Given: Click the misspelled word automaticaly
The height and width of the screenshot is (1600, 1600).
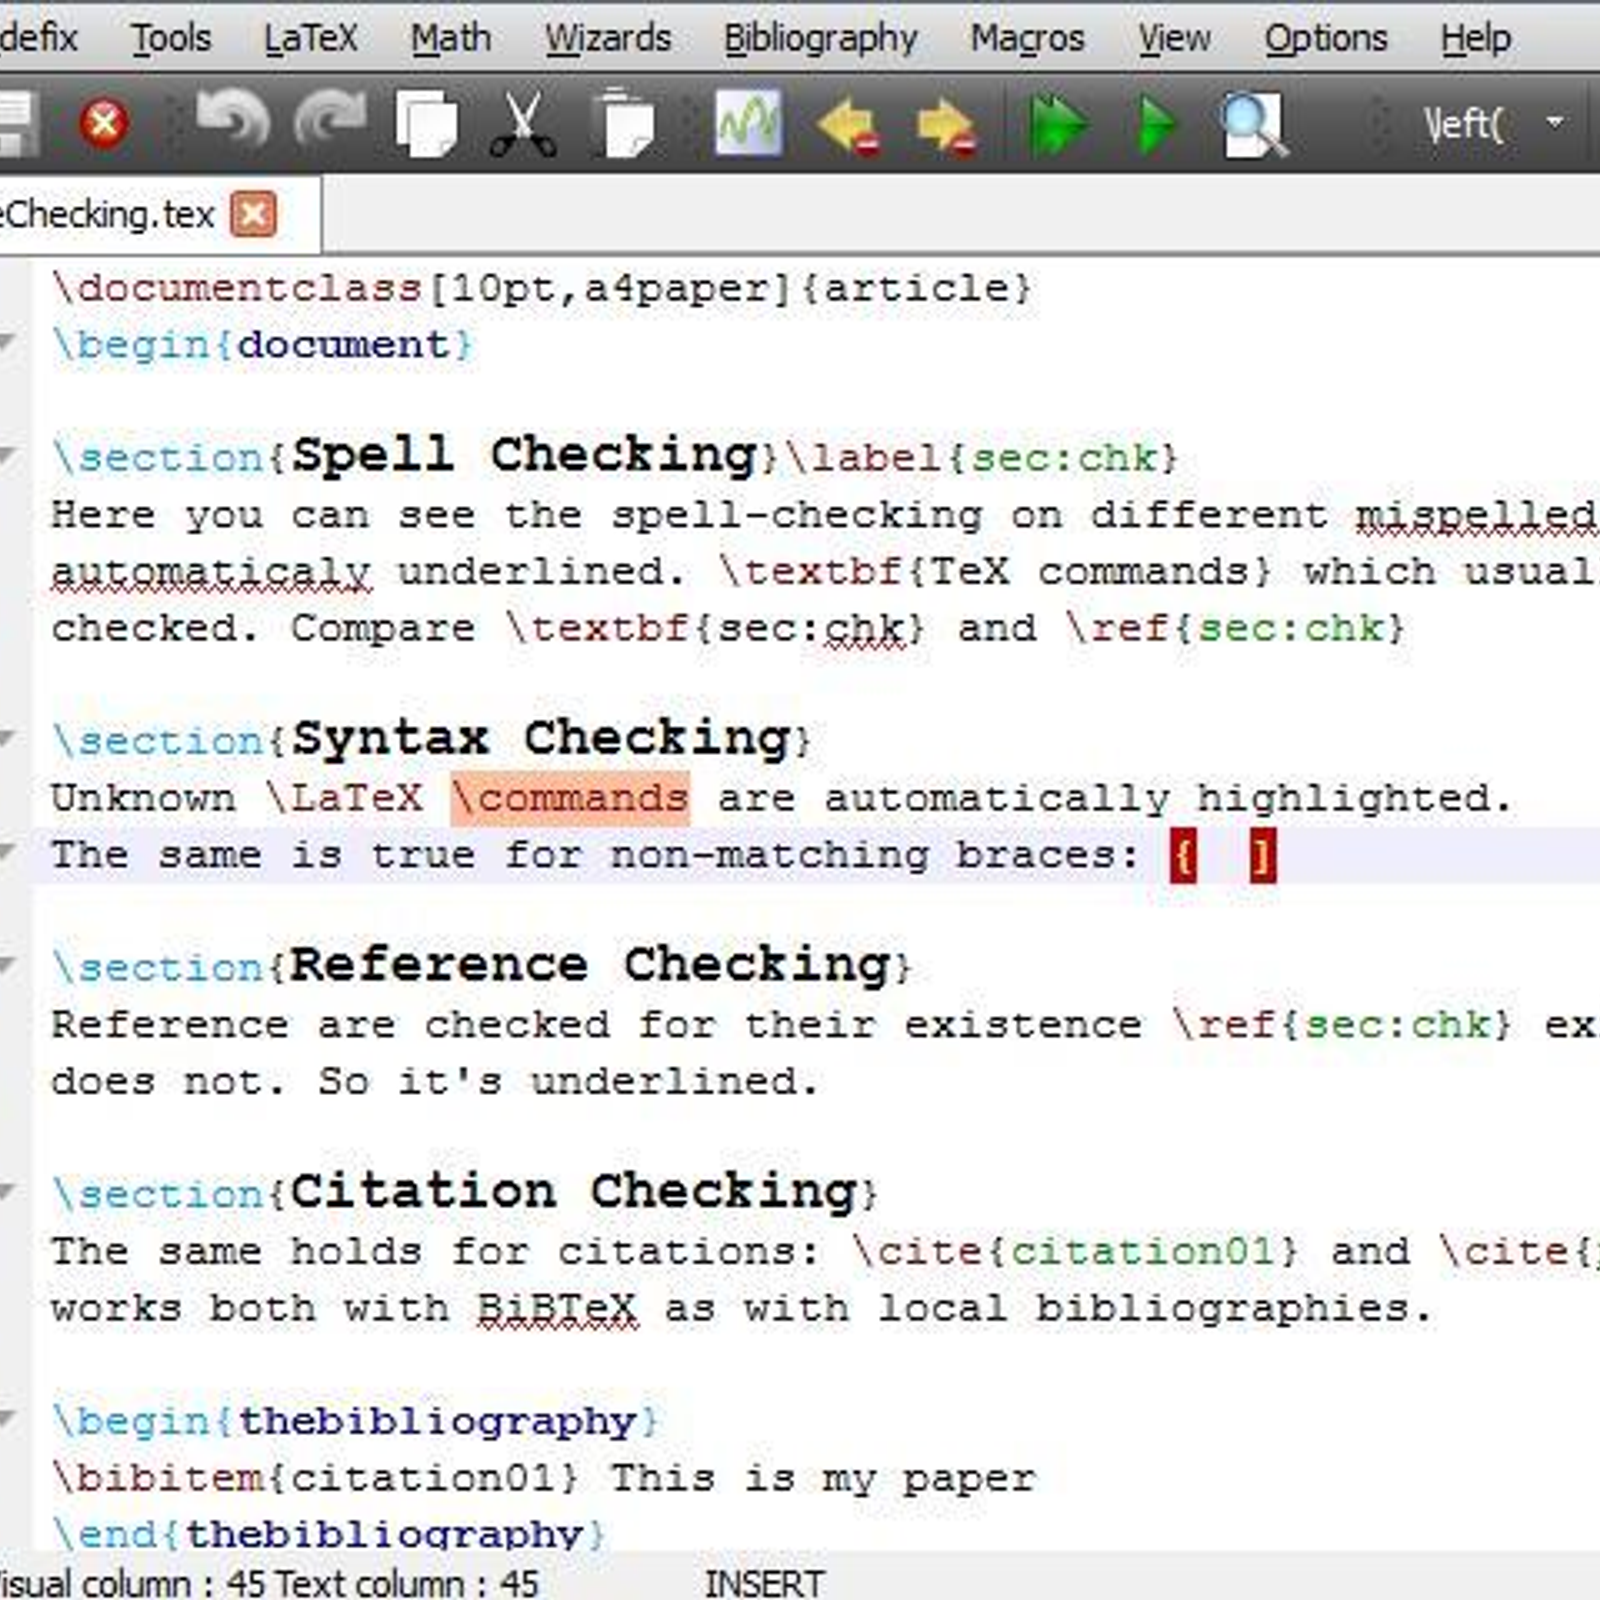Looking at the screenshot, I should coord(211,572).
